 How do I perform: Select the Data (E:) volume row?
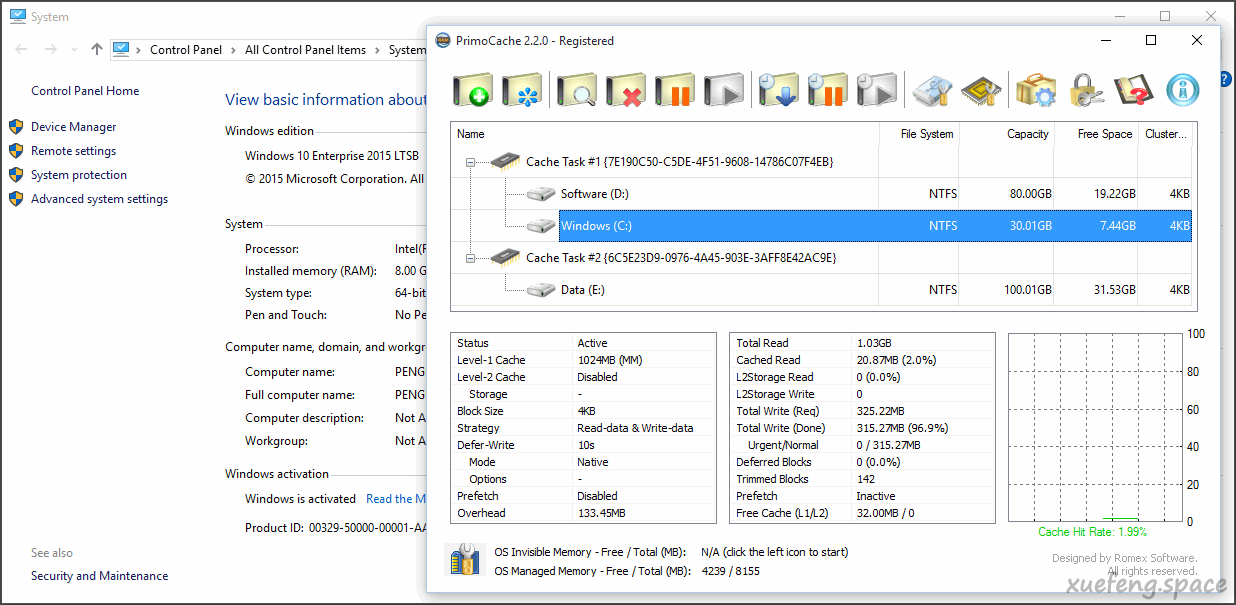coord(823,290)
